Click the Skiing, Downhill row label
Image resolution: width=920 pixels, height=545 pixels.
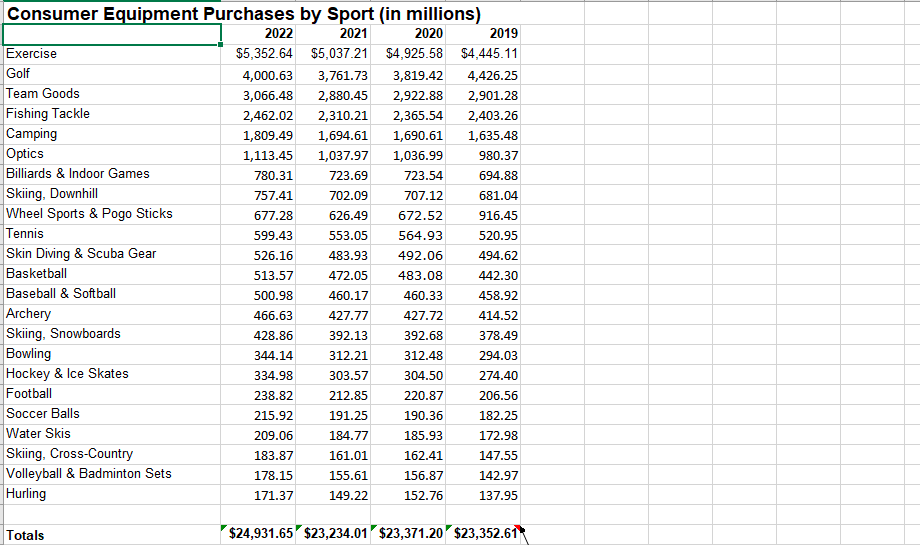(52, 194)
